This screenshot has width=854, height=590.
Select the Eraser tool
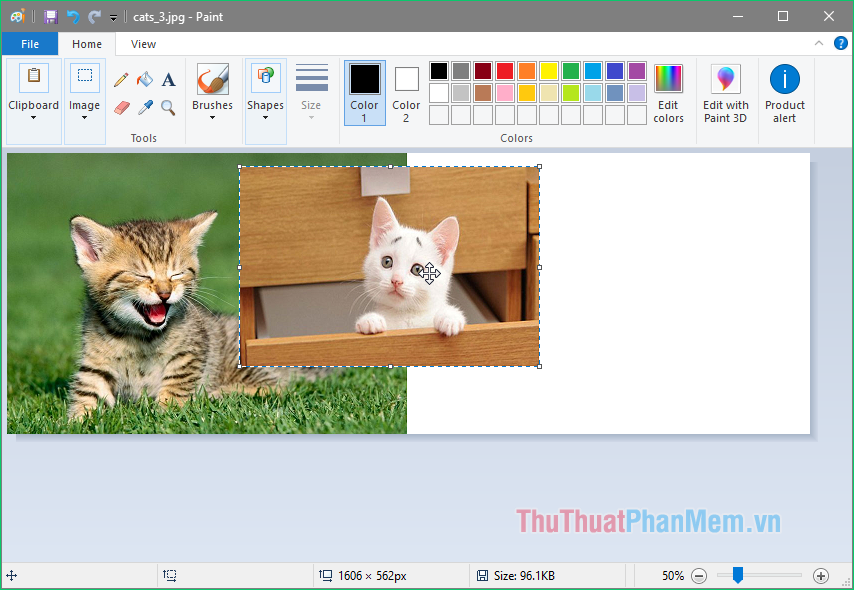click(x=121, y=107)
